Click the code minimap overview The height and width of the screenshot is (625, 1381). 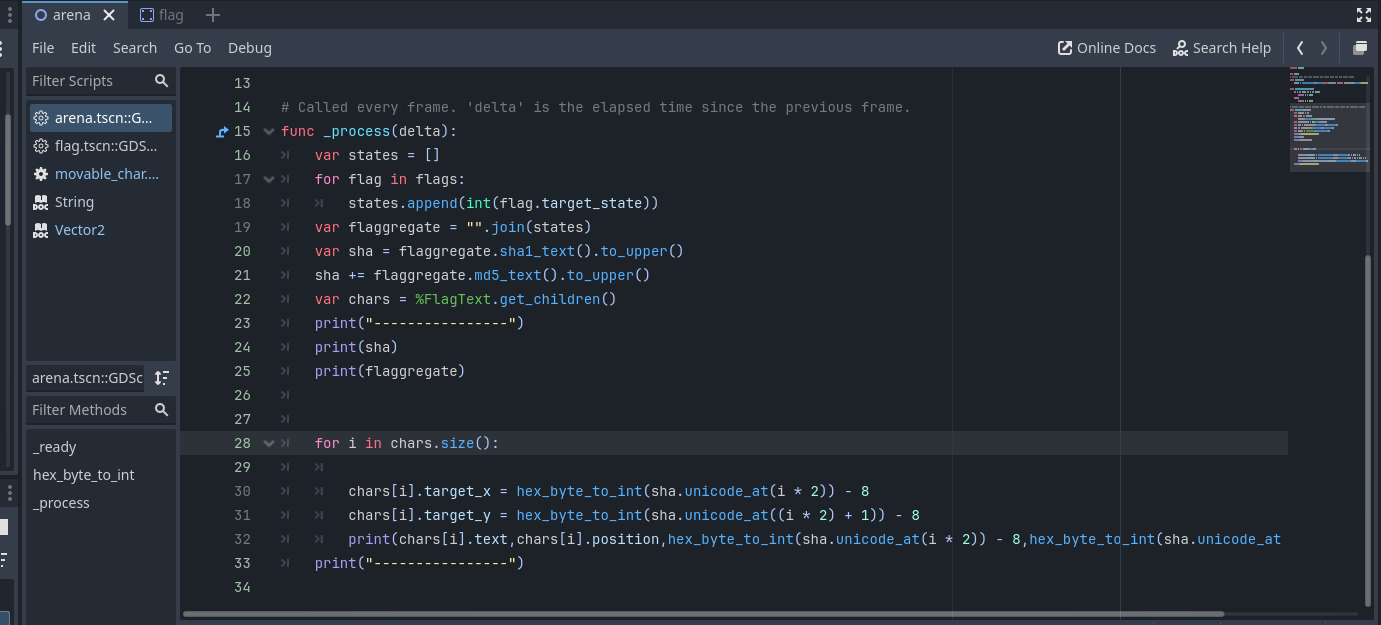coord(1329,120)
